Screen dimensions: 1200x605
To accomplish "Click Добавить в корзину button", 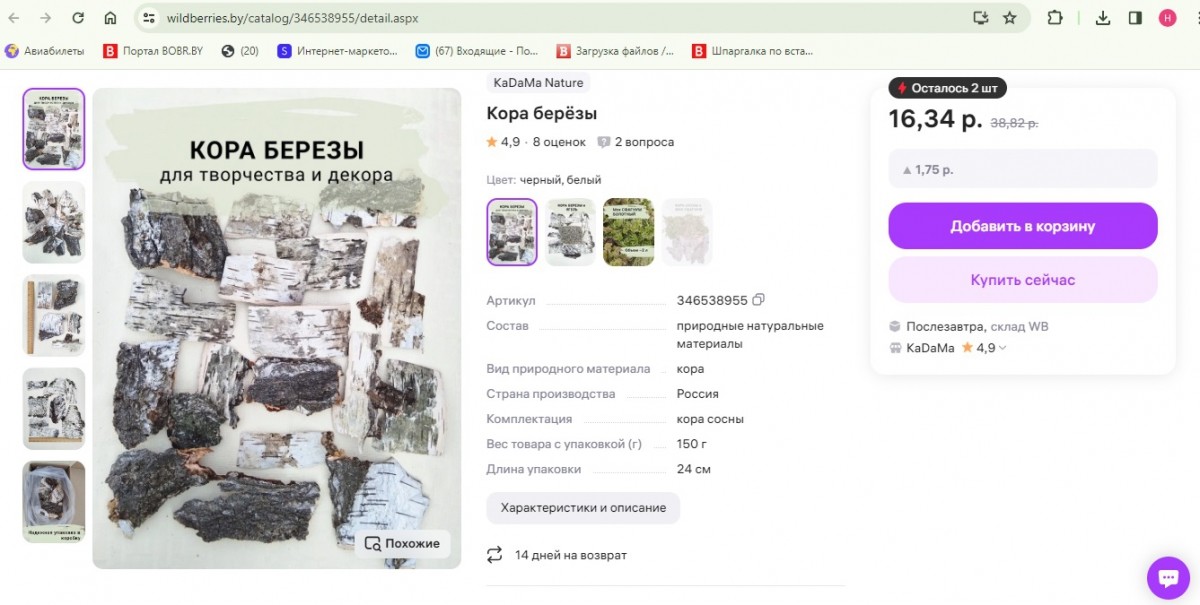I will click(1022, 226).
